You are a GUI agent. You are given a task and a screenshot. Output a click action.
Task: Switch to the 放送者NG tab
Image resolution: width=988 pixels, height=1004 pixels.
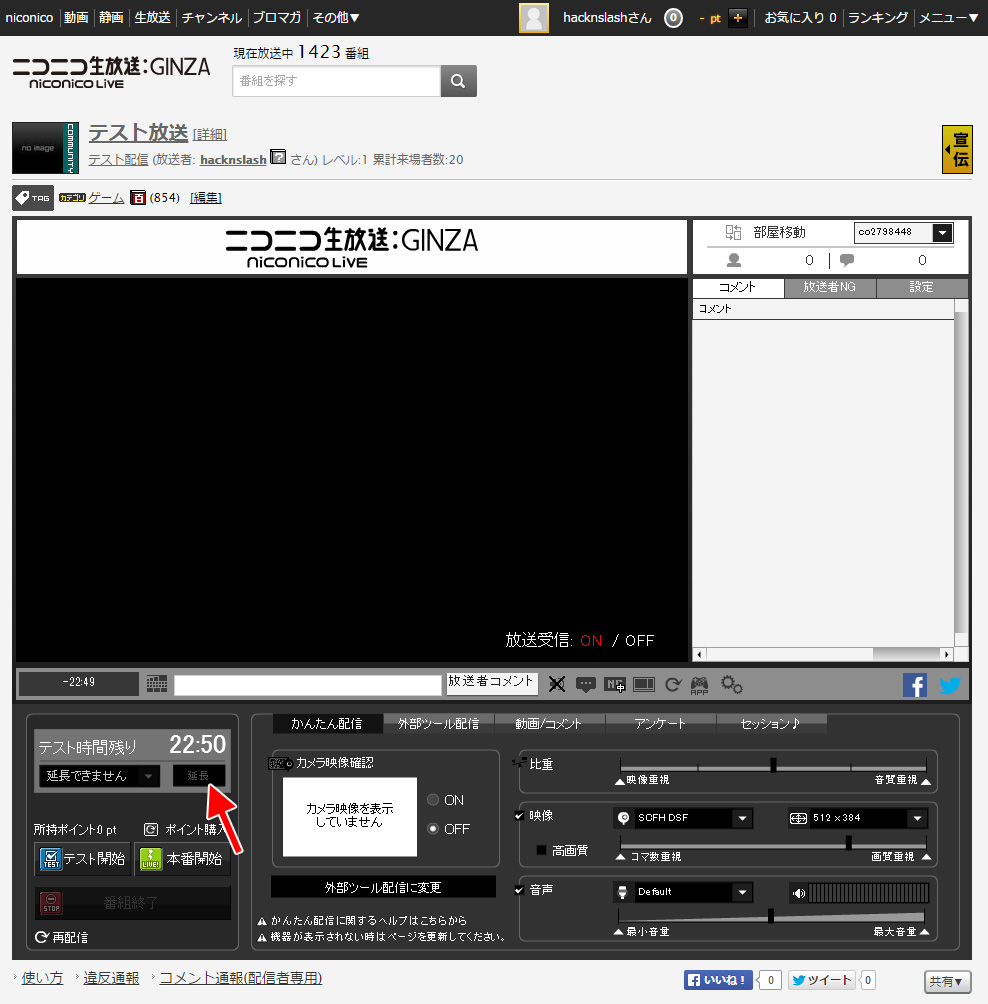pyautogui.click(x=830, y=287)
